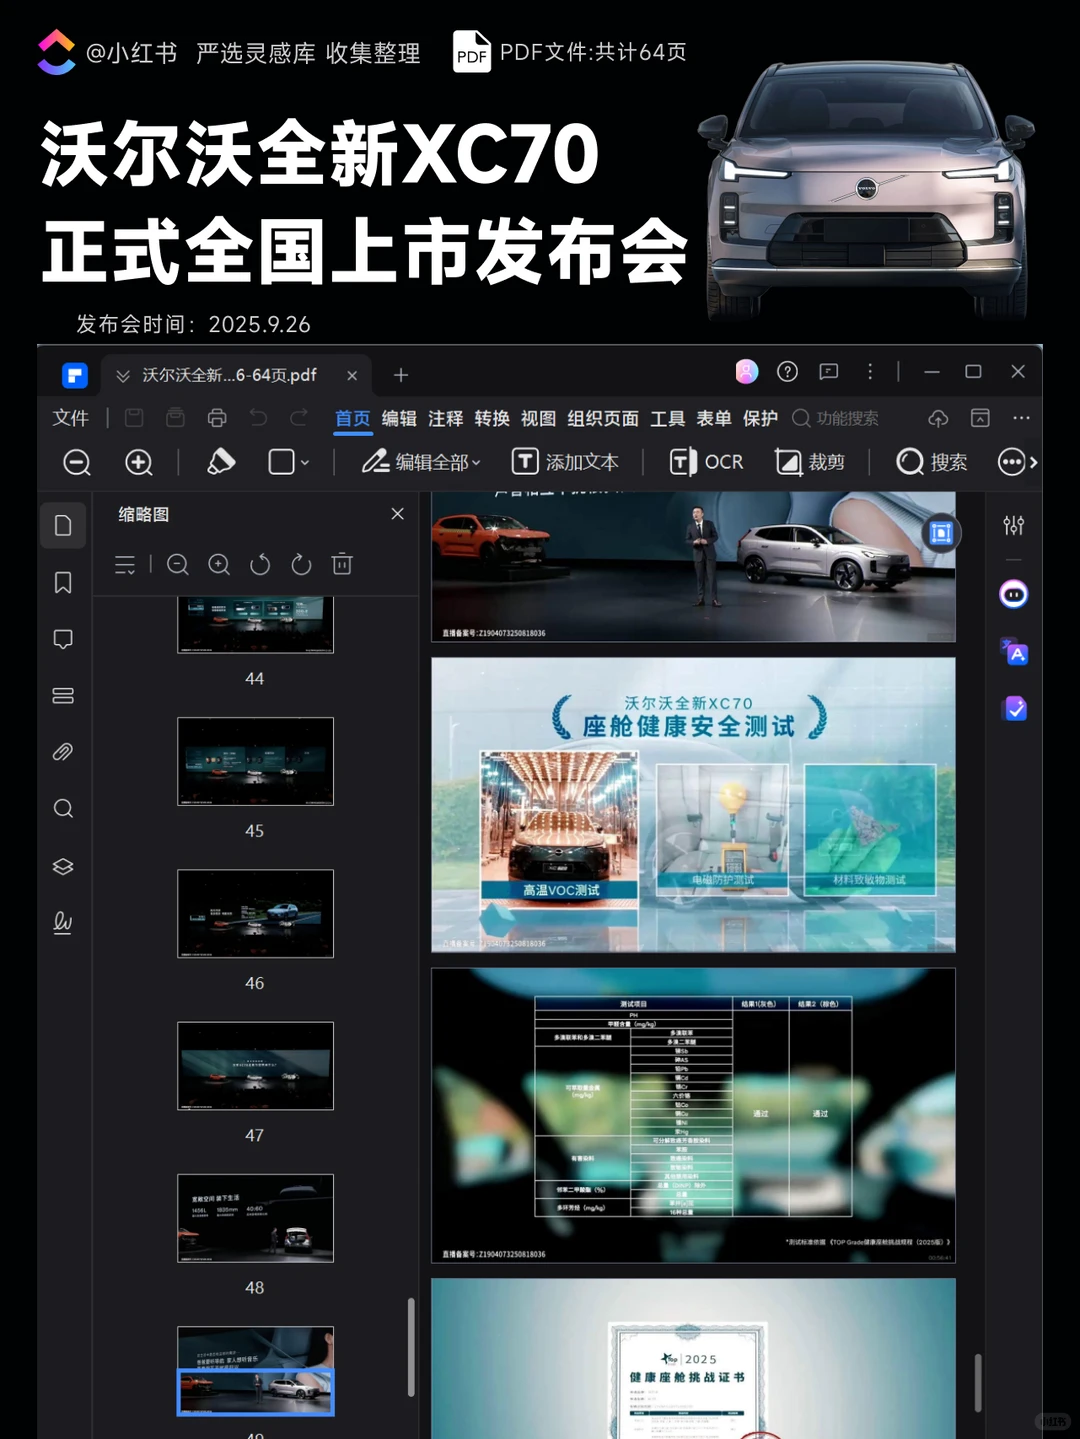Rotate page clockwise in thumbnail panel

click(x=301, y=564)
